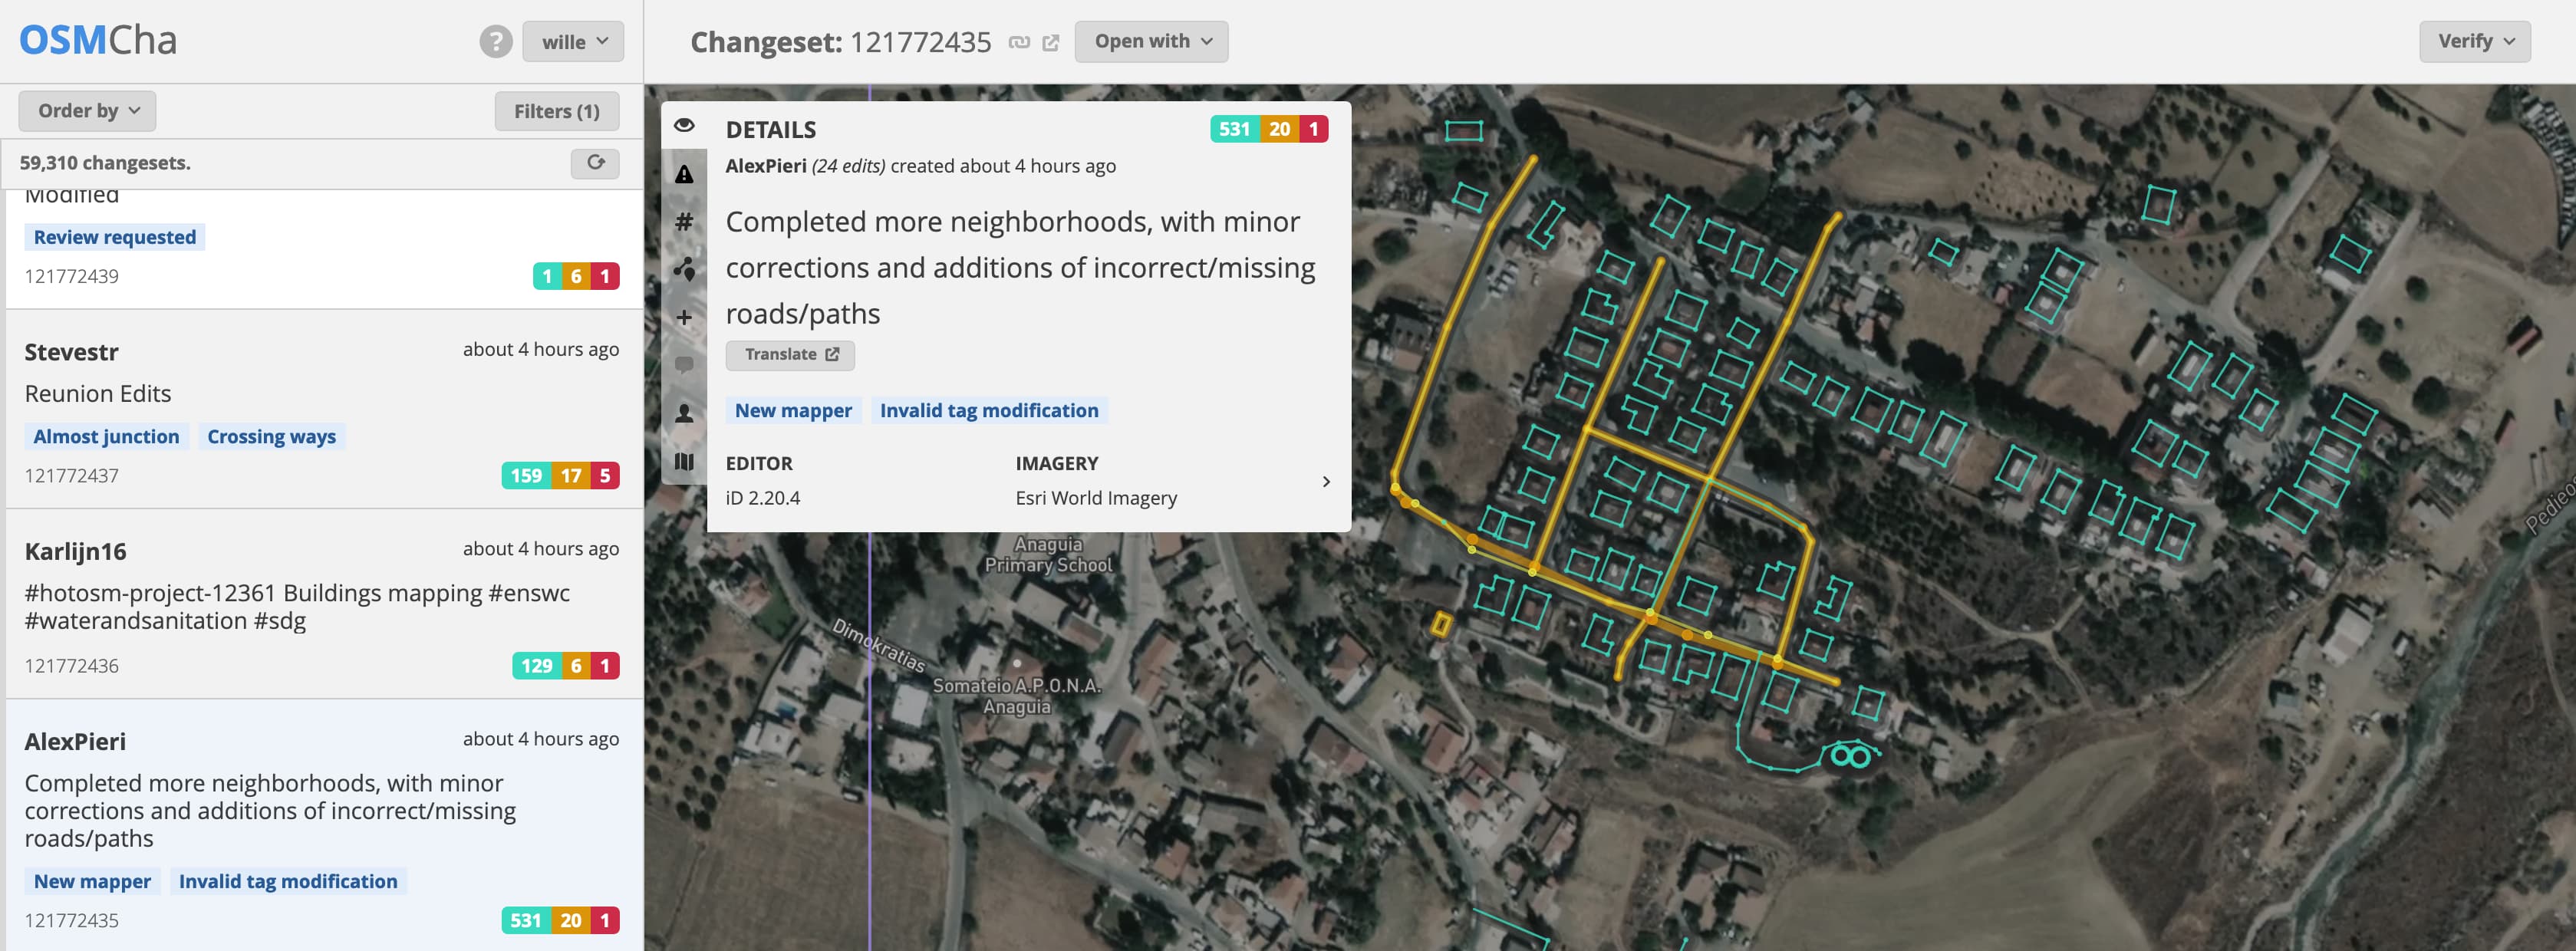Click the help question mark icon

[495, 42]
